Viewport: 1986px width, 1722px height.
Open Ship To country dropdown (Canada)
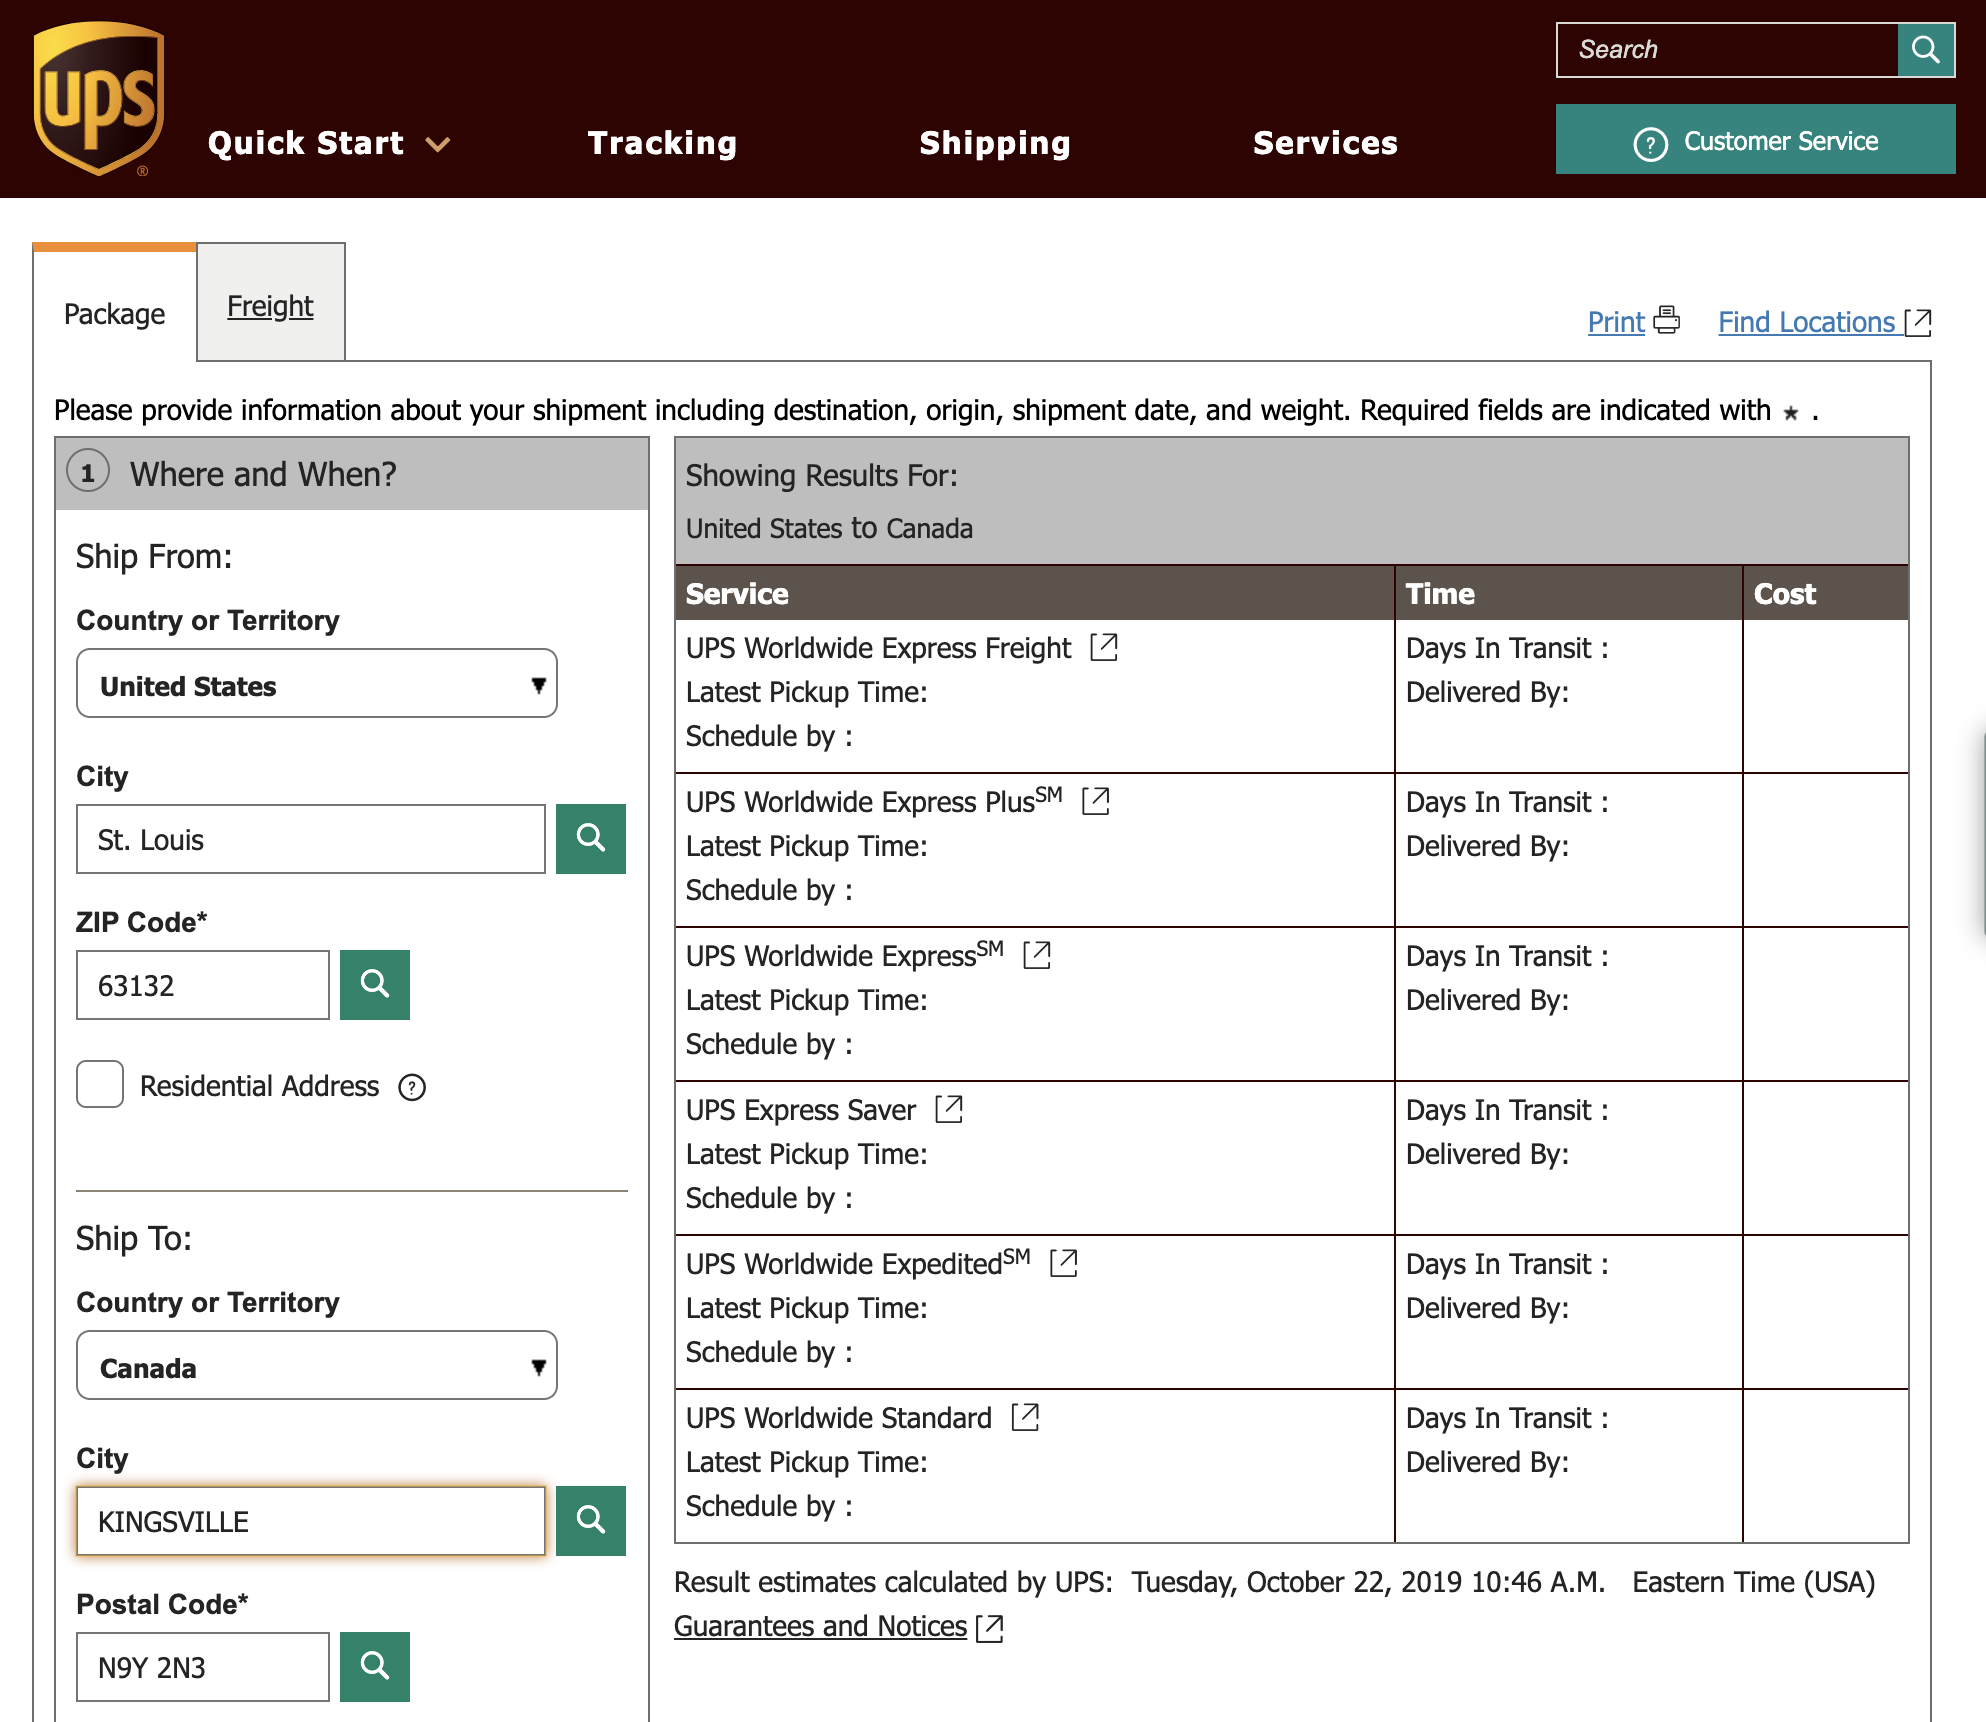[x=316, y=1366]
